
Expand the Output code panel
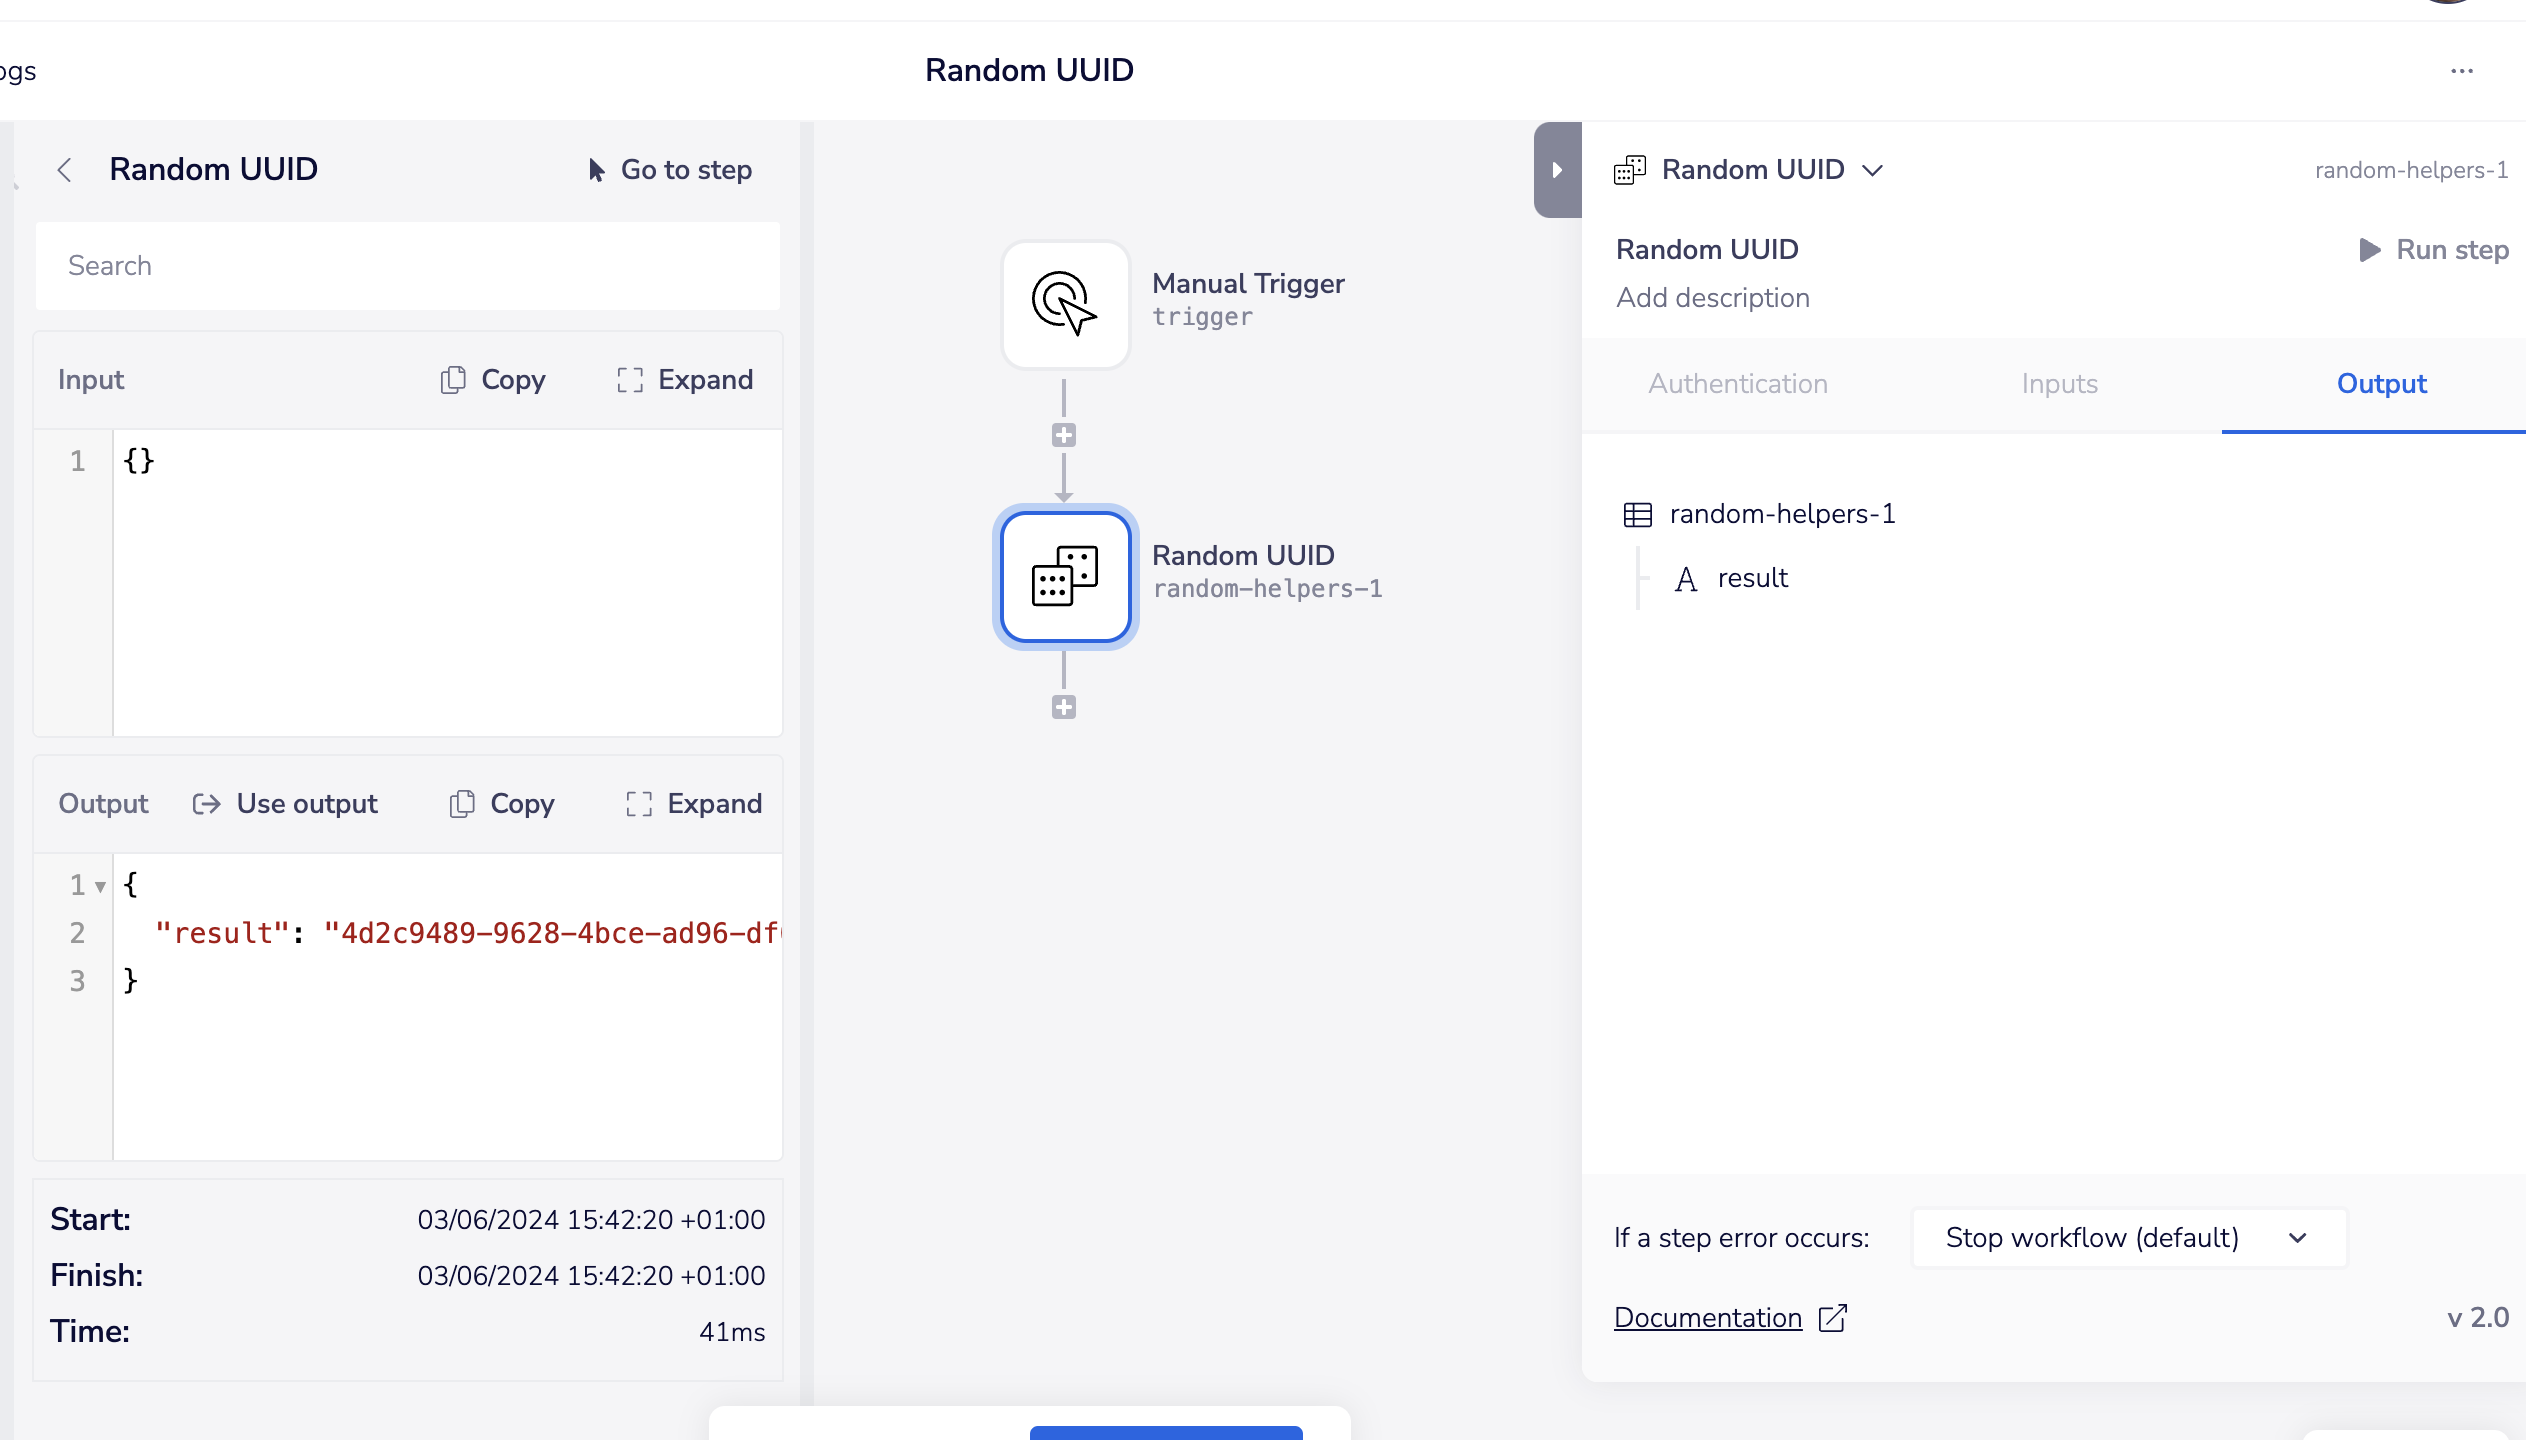[x=694, y=804]
